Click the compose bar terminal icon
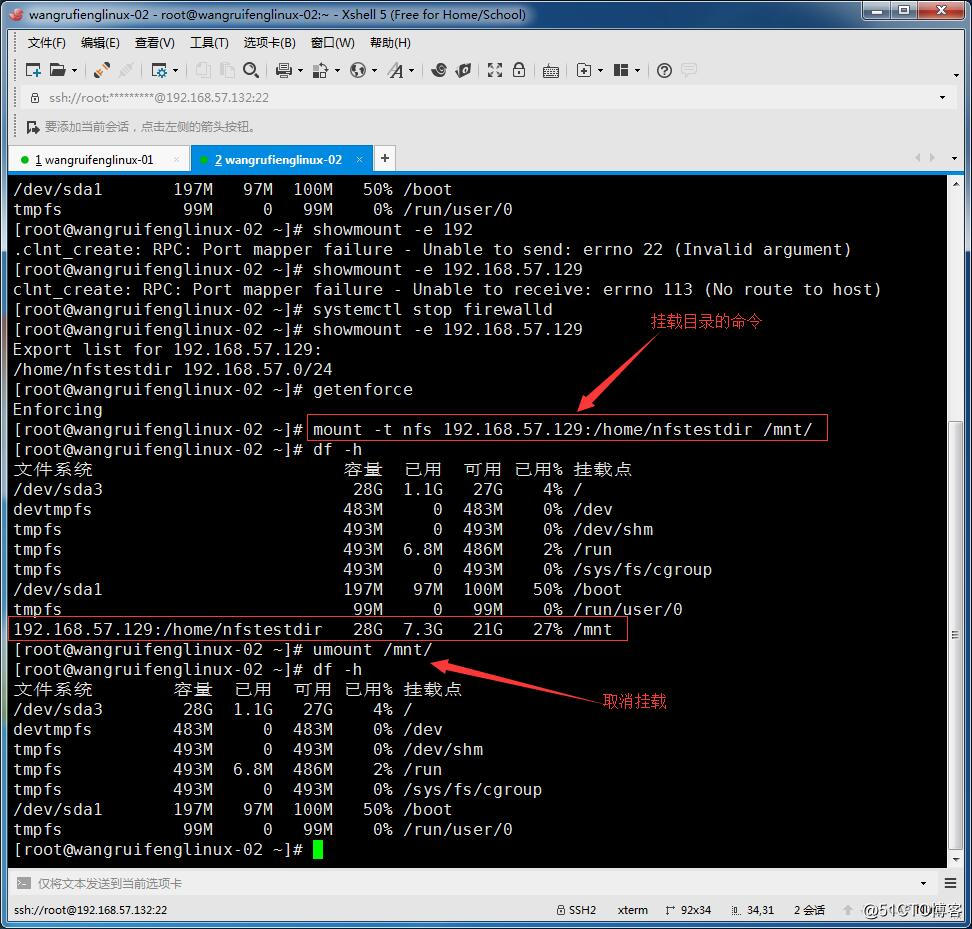 [24, 883]
